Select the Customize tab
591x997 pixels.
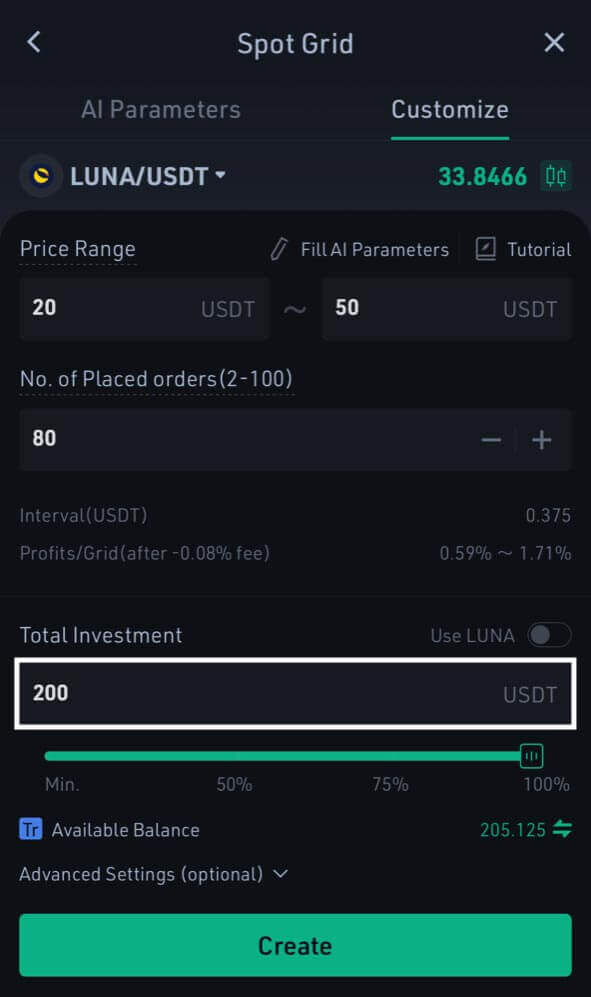449,109
